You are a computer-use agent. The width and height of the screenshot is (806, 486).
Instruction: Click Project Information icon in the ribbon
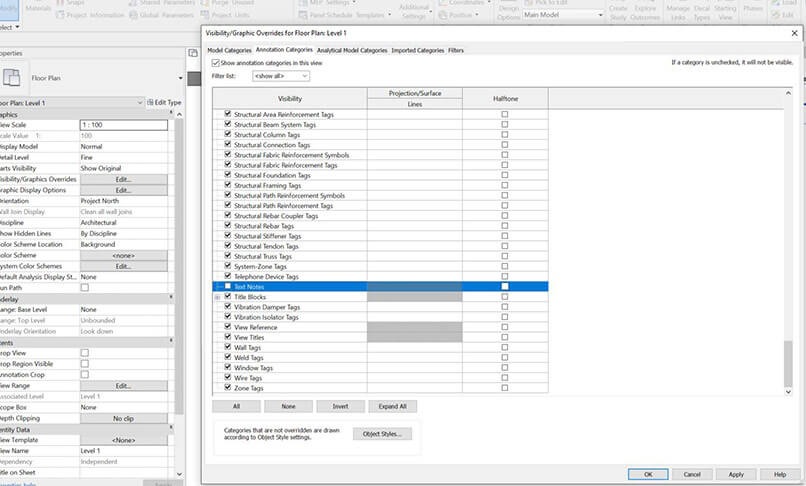click(60, 15)
